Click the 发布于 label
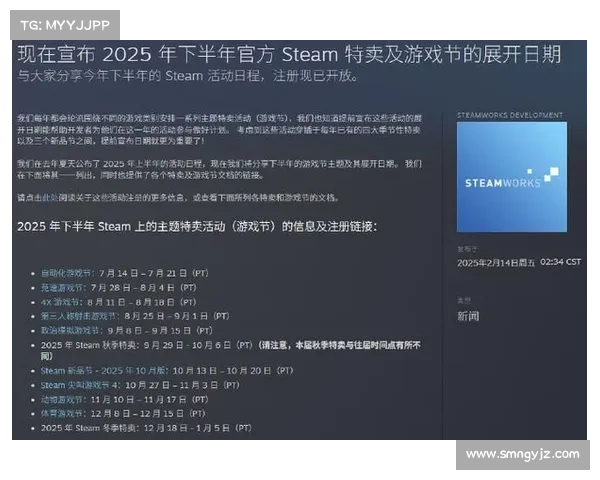The height and width of the screenshot is (480, 600). click(x=467, y=249)
